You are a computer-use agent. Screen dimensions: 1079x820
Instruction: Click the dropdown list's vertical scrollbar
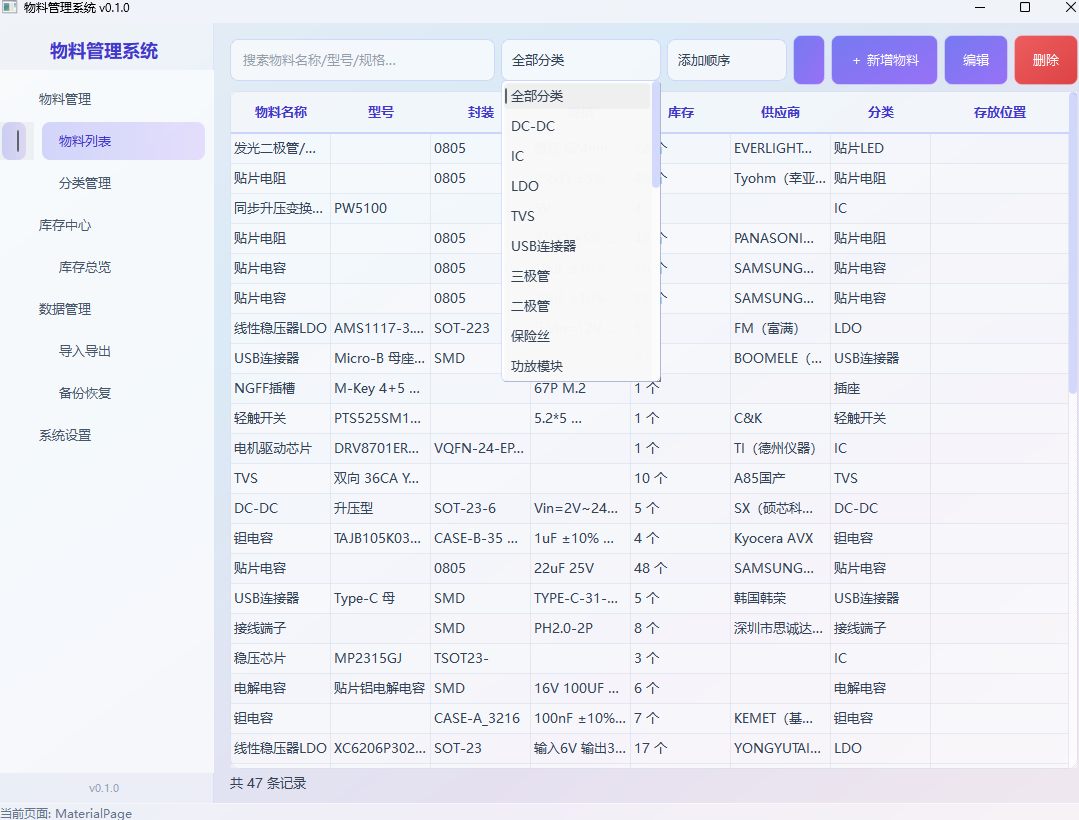(x=656, y=135)
